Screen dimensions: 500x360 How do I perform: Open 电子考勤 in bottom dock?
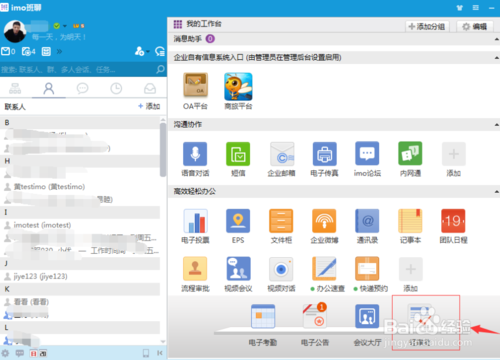coord(263,316)
